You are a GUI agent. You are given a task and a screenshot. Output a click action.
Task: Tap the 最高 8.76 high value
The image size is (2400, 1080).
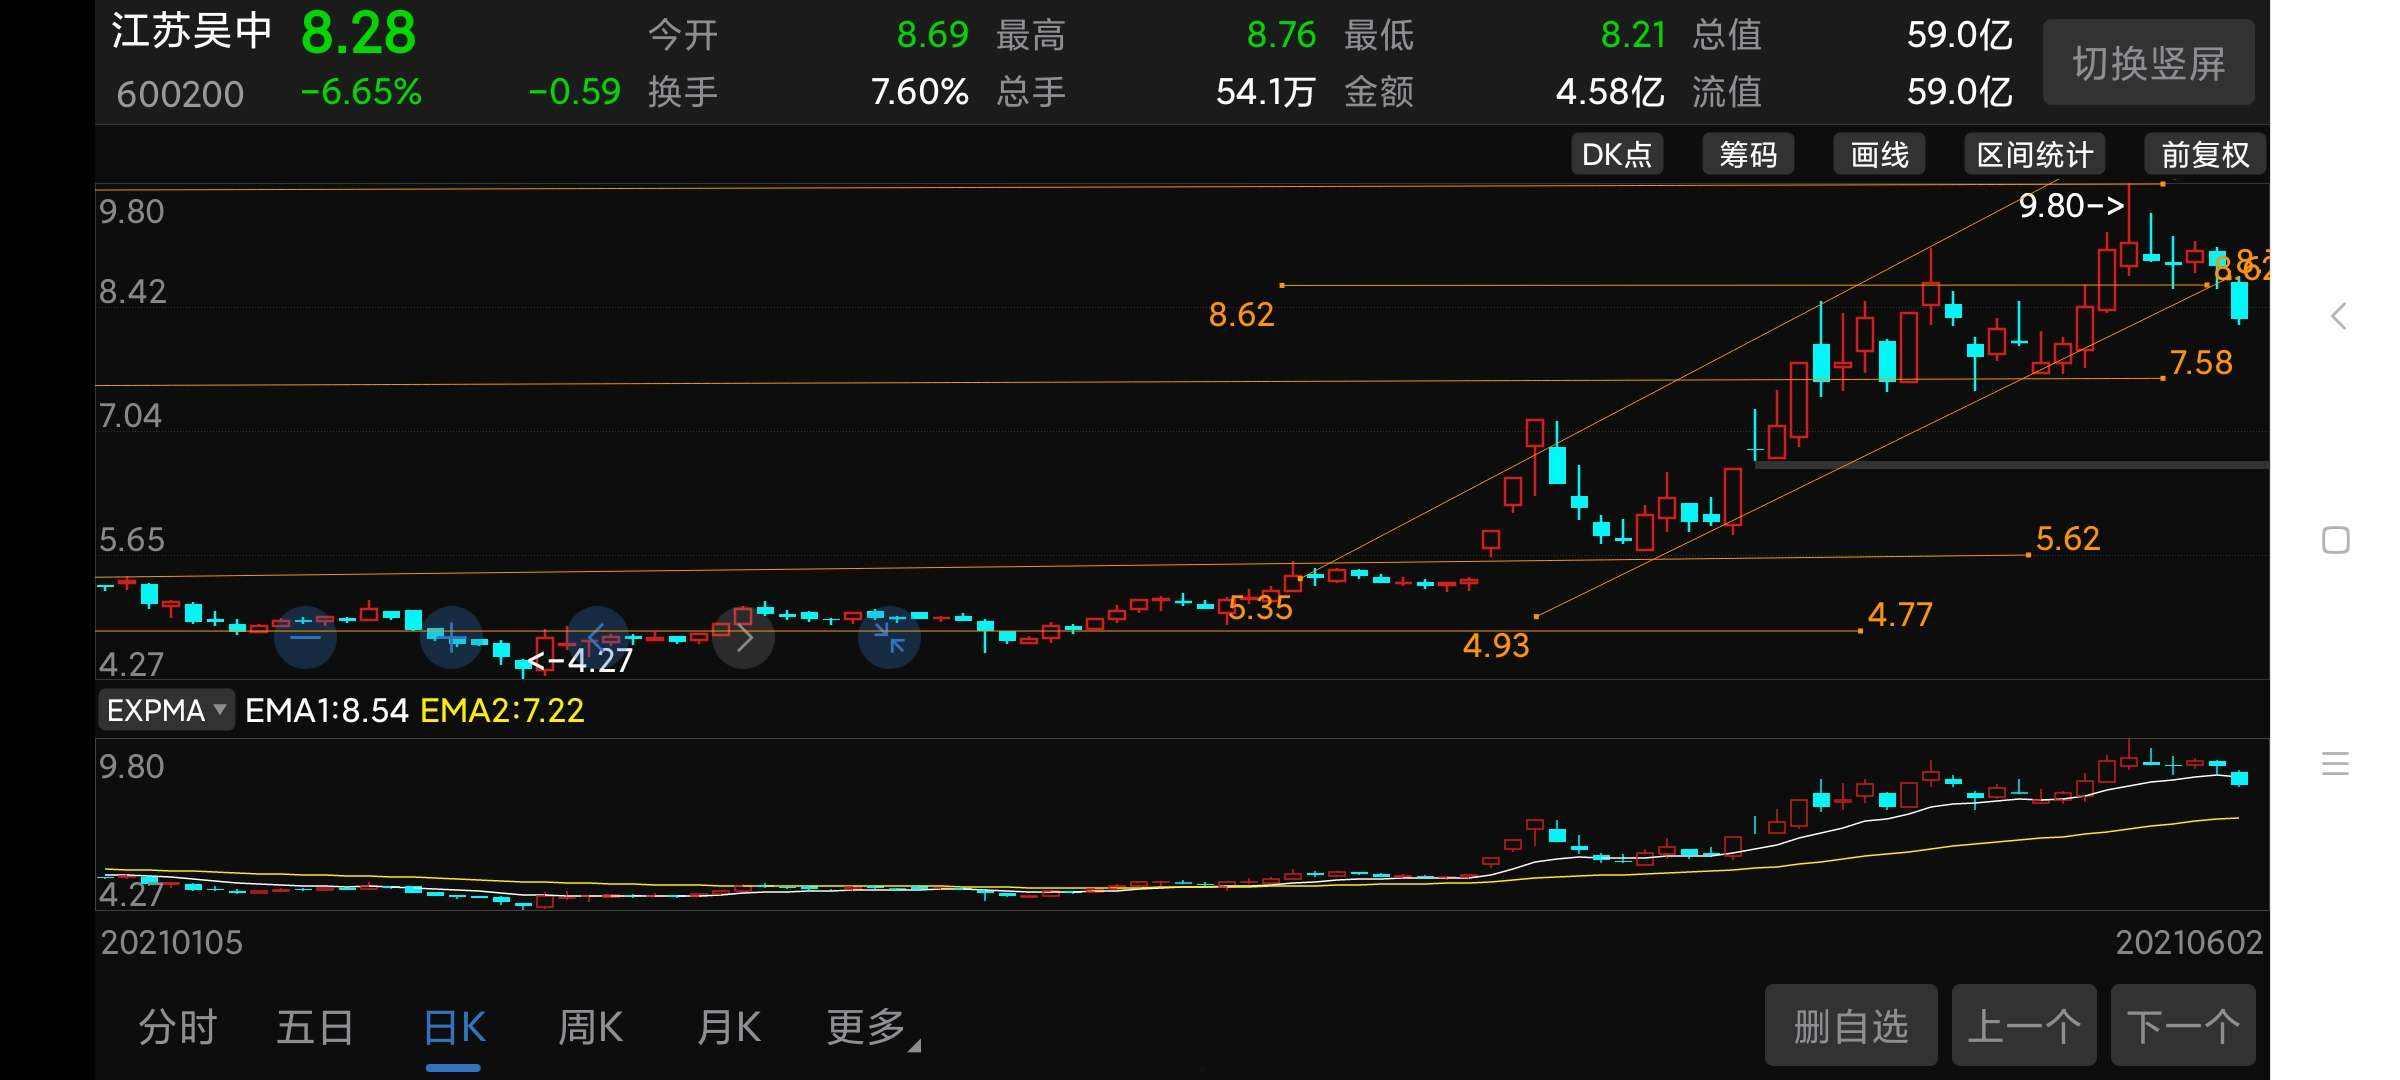point(1281,35)
